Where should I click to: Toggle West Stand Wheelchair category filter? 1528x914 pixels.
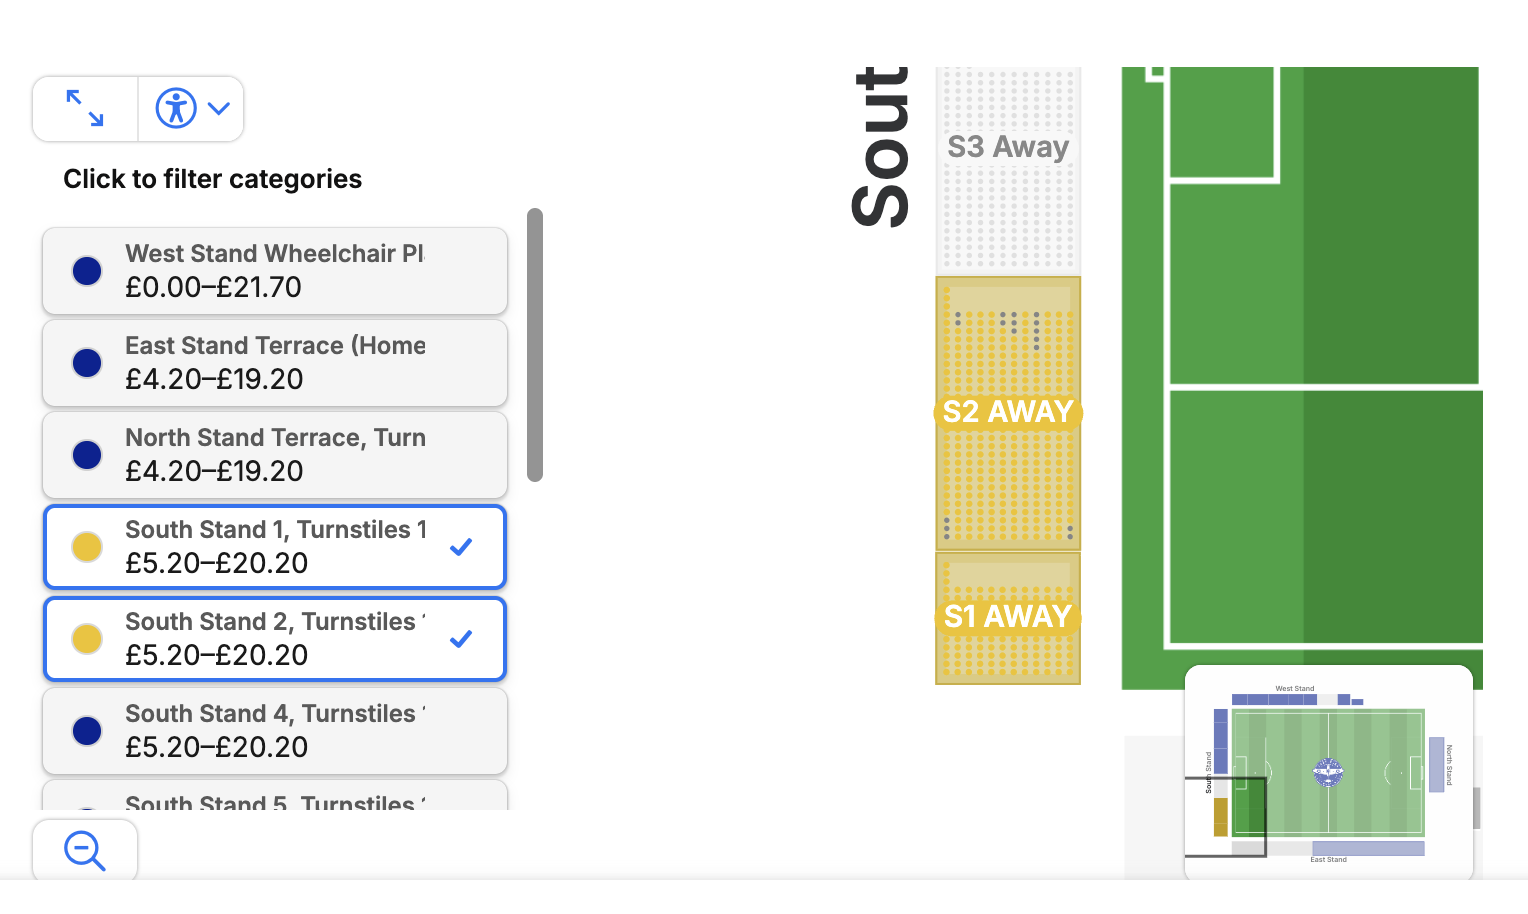pos(275,271)
